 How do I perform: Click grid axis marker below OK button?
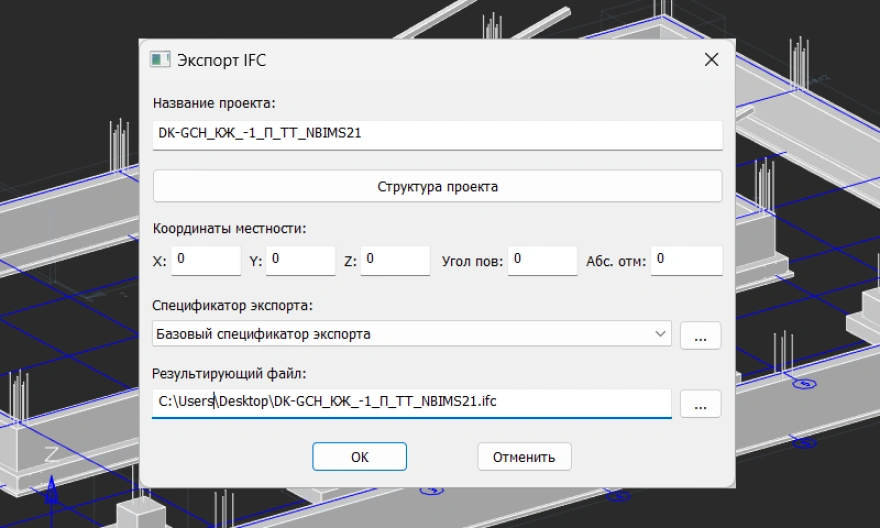point(431,491)
